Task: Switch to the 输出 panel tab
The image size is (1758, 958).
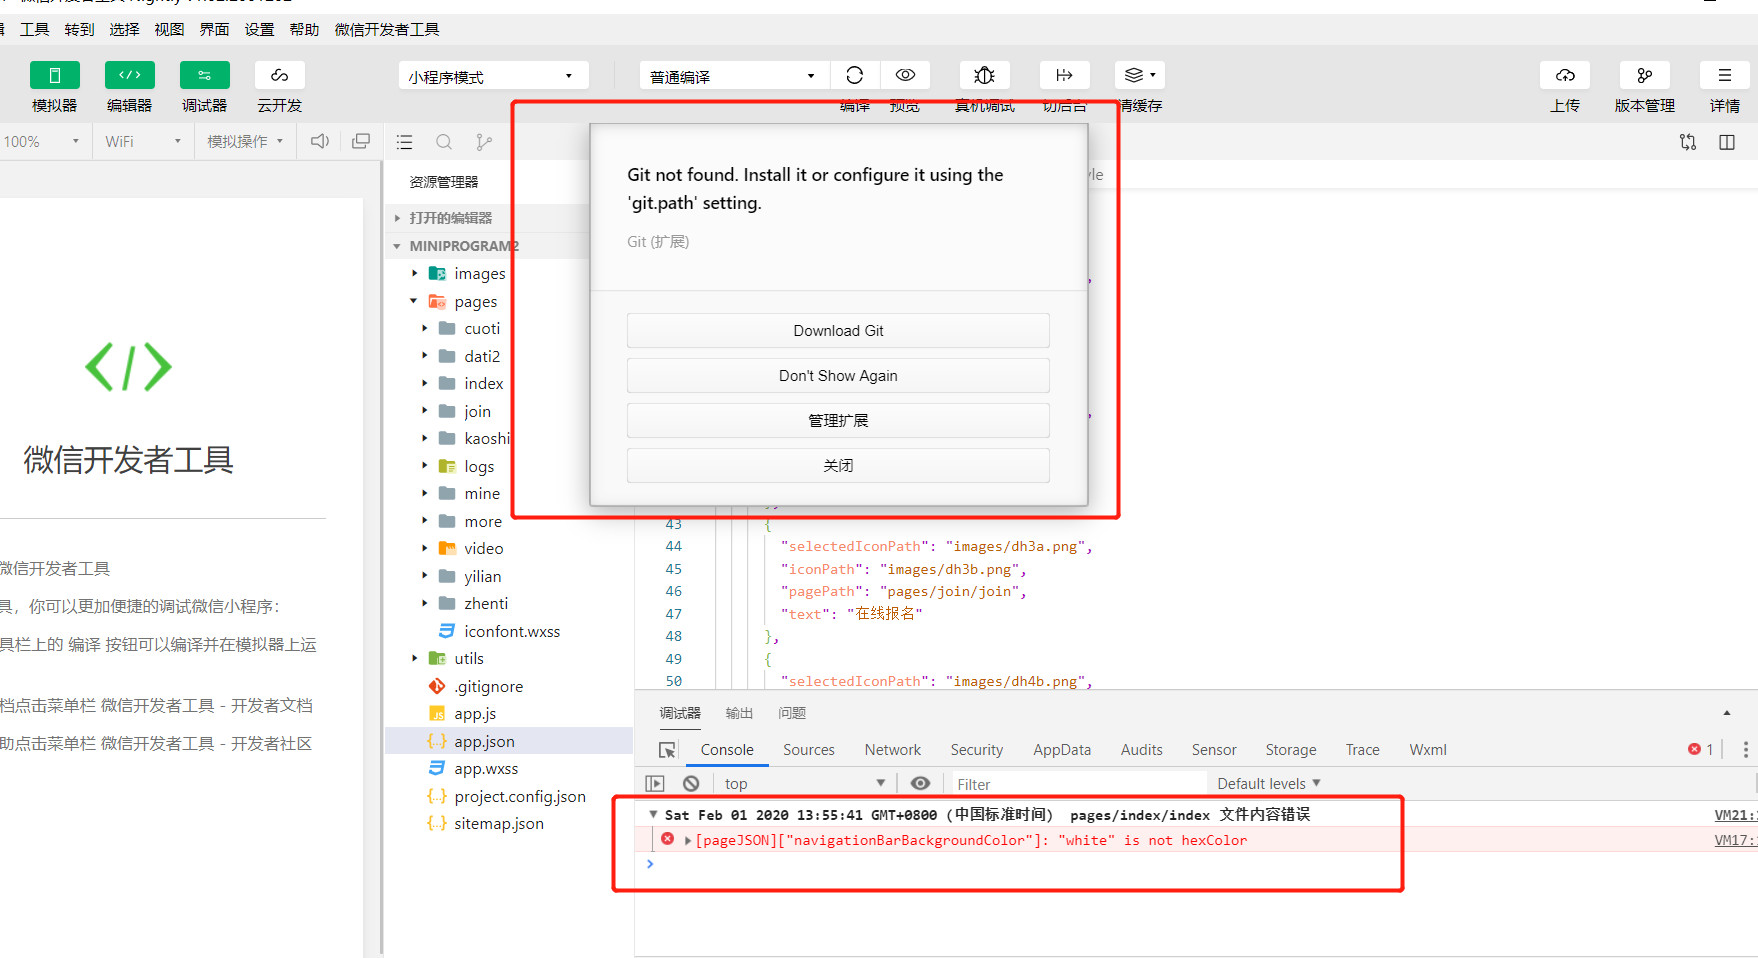Action: 739,713
